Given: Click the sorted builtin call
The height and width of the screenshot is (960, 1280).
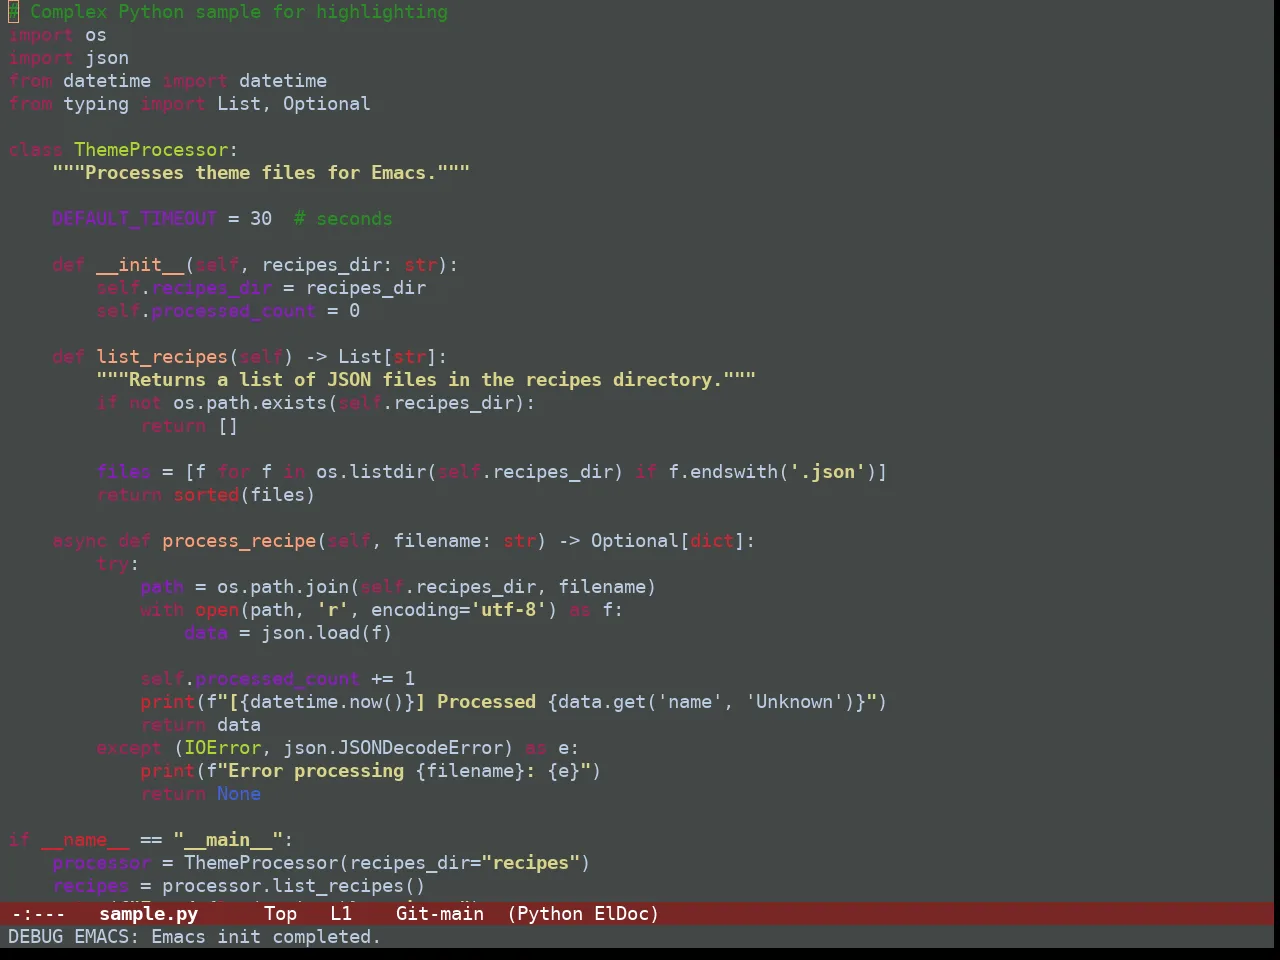Looking at the screenshot, I should point(206,495).
